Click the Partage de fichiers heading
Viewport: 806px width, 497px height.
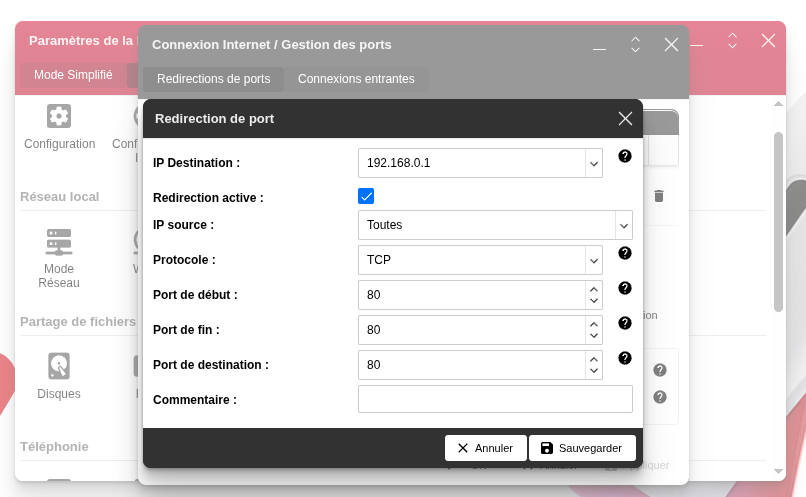pyautogui.click(x=78, y=322)
